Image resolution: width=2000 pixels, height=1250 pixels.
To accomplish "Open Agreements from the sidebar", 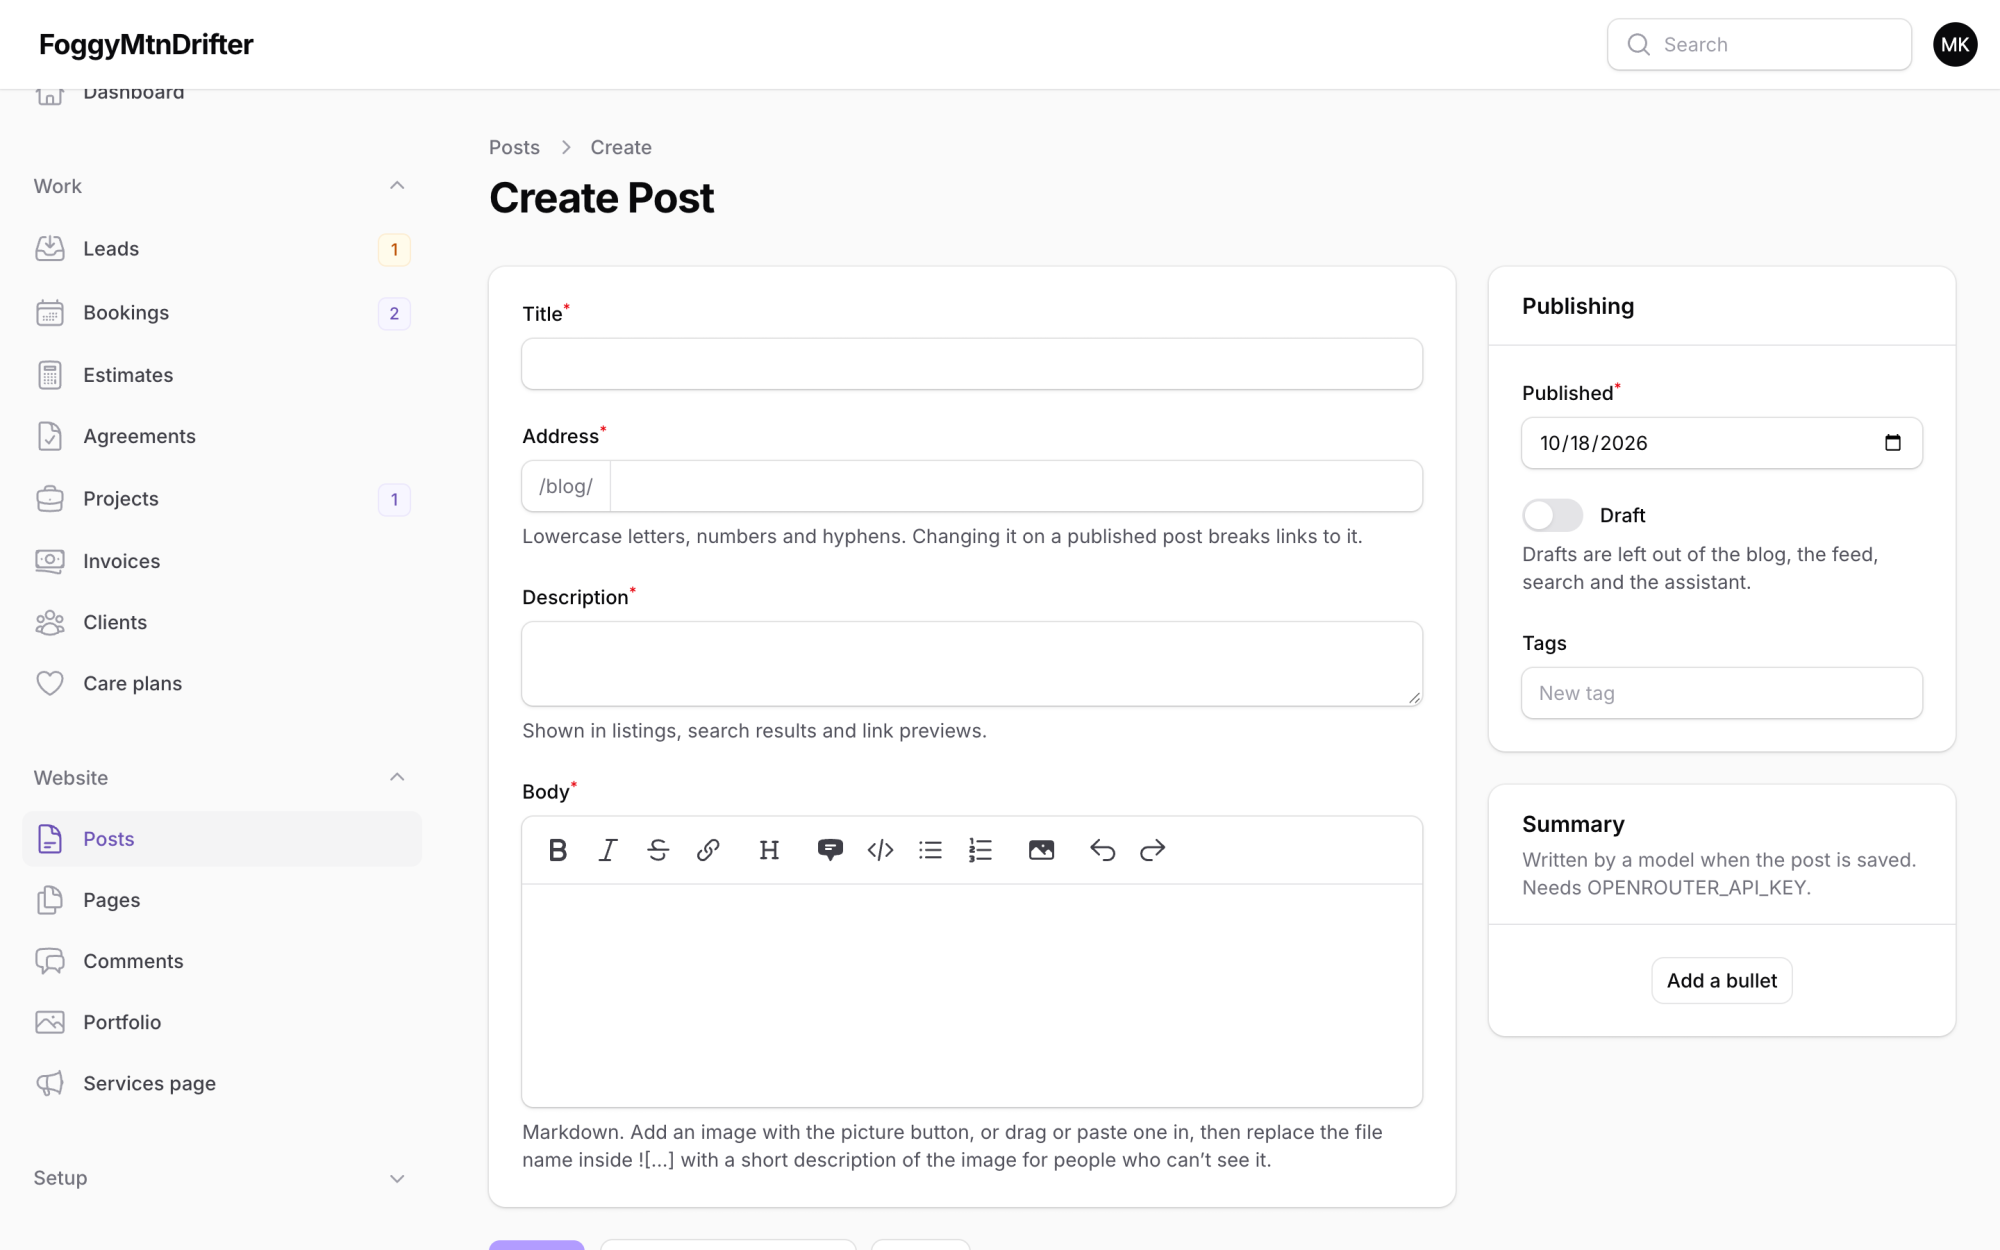I will [222, 436].
